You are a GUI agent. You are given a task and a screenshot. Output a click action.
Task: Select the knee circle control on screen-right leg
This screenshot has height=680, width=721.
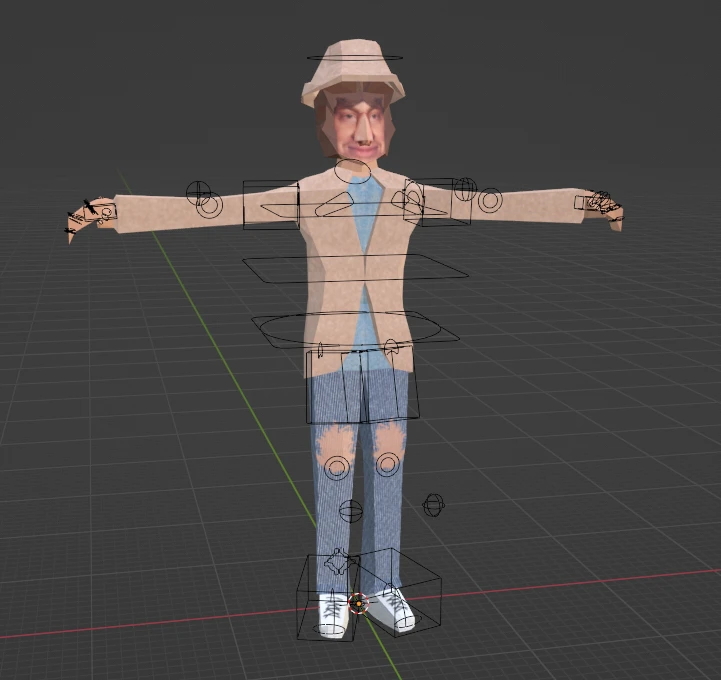point(388,464)
